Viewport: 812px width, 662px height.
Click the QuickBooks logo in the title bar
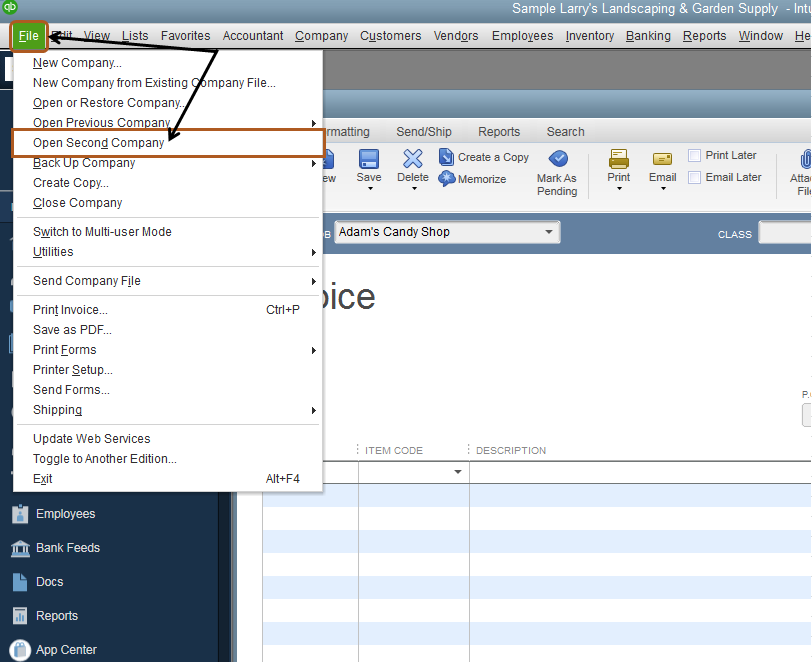(x=10, y=7)
